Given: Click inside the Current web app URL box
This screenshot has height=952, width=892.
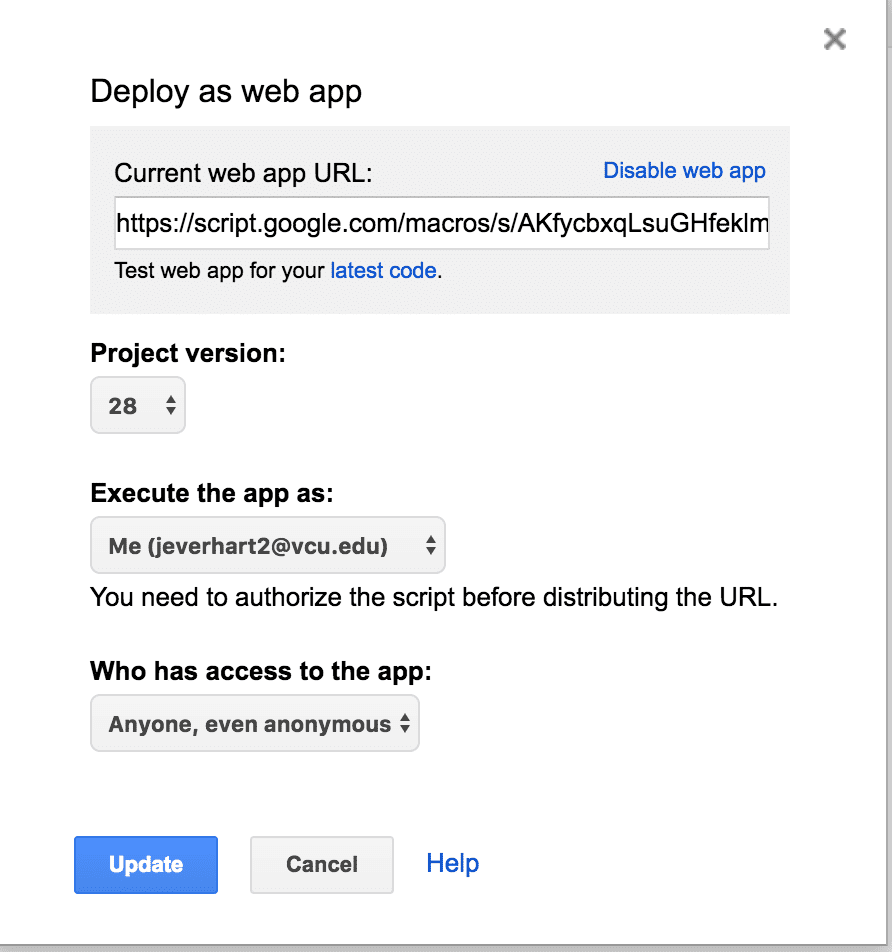Looking at the screenshot, I should click(441, 222).
